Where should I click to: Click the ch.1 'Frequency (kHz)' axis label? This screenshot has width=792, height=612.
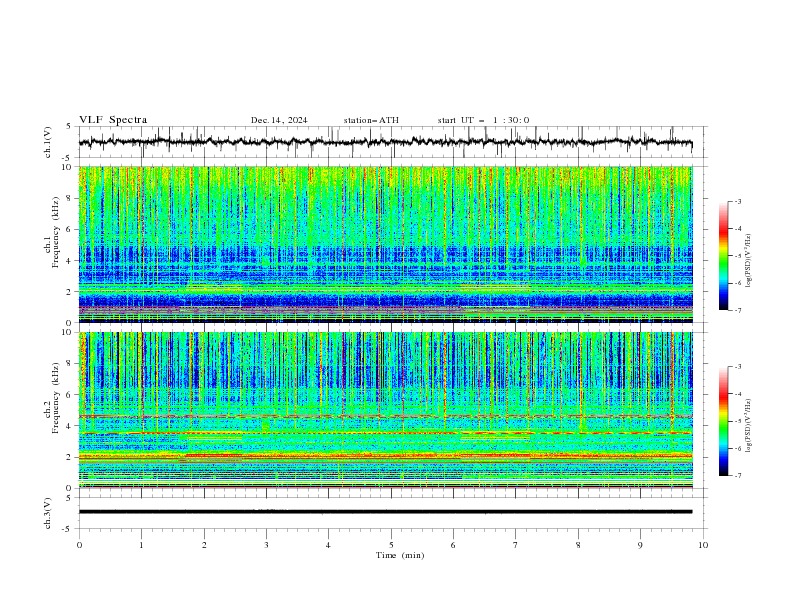click(x=56, y=233)
